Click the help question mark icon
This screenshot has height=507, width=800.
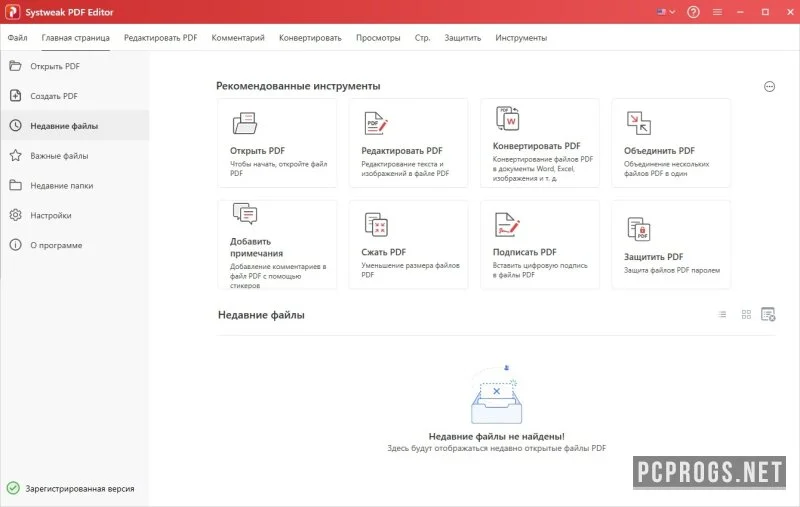(693, 12)
